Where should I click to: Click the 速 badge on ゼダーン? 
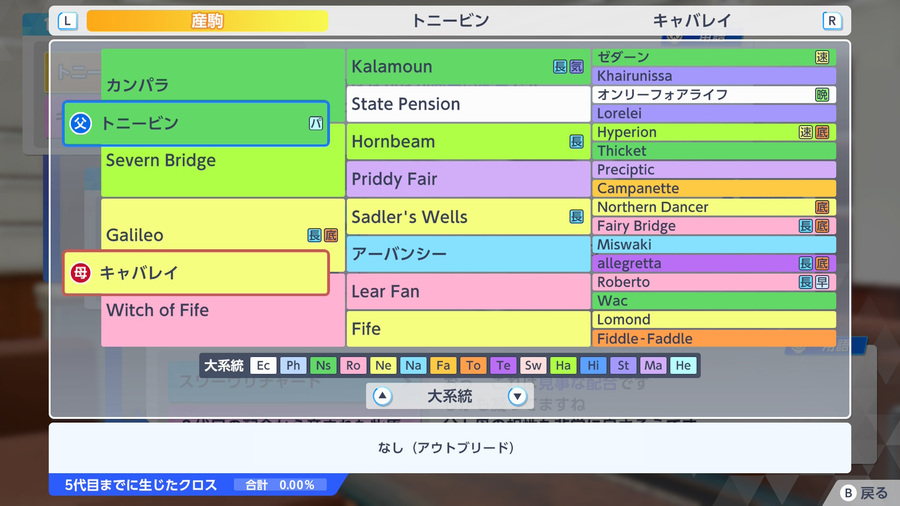pyautogui.click(x=822, y=57)
